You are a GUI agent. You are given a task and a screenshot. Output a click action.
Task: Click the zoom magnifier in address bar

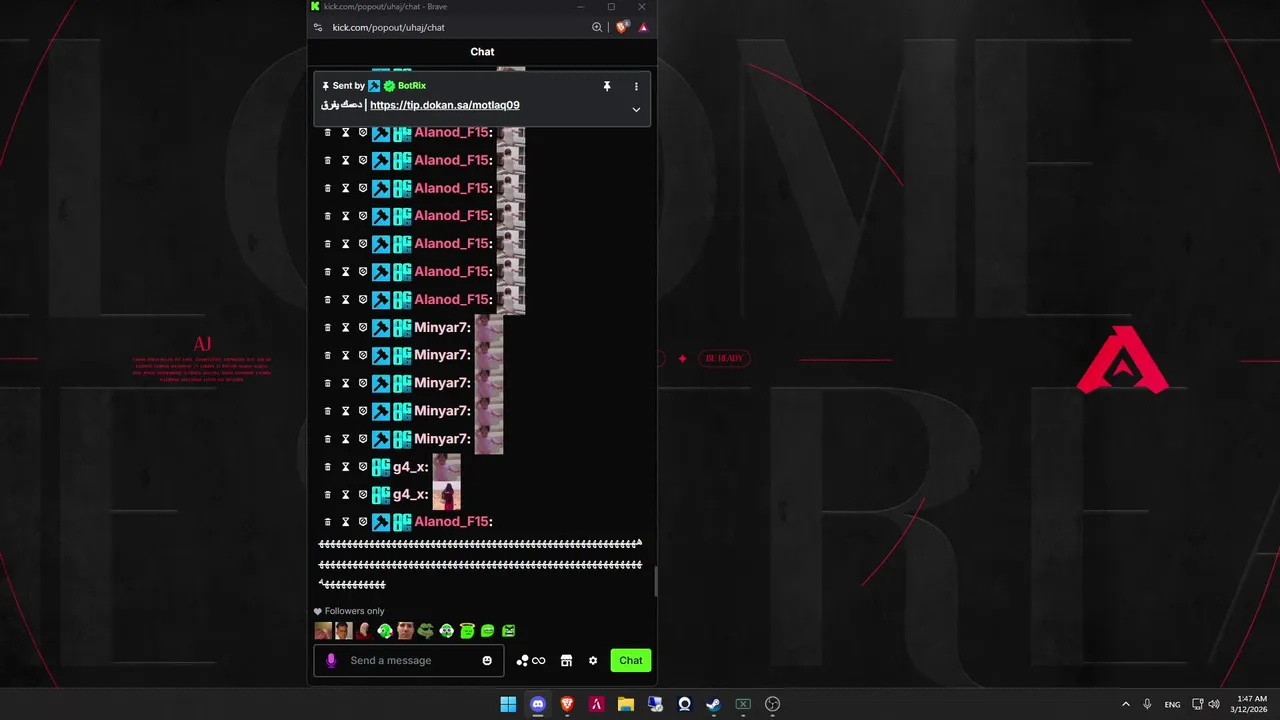597,28
